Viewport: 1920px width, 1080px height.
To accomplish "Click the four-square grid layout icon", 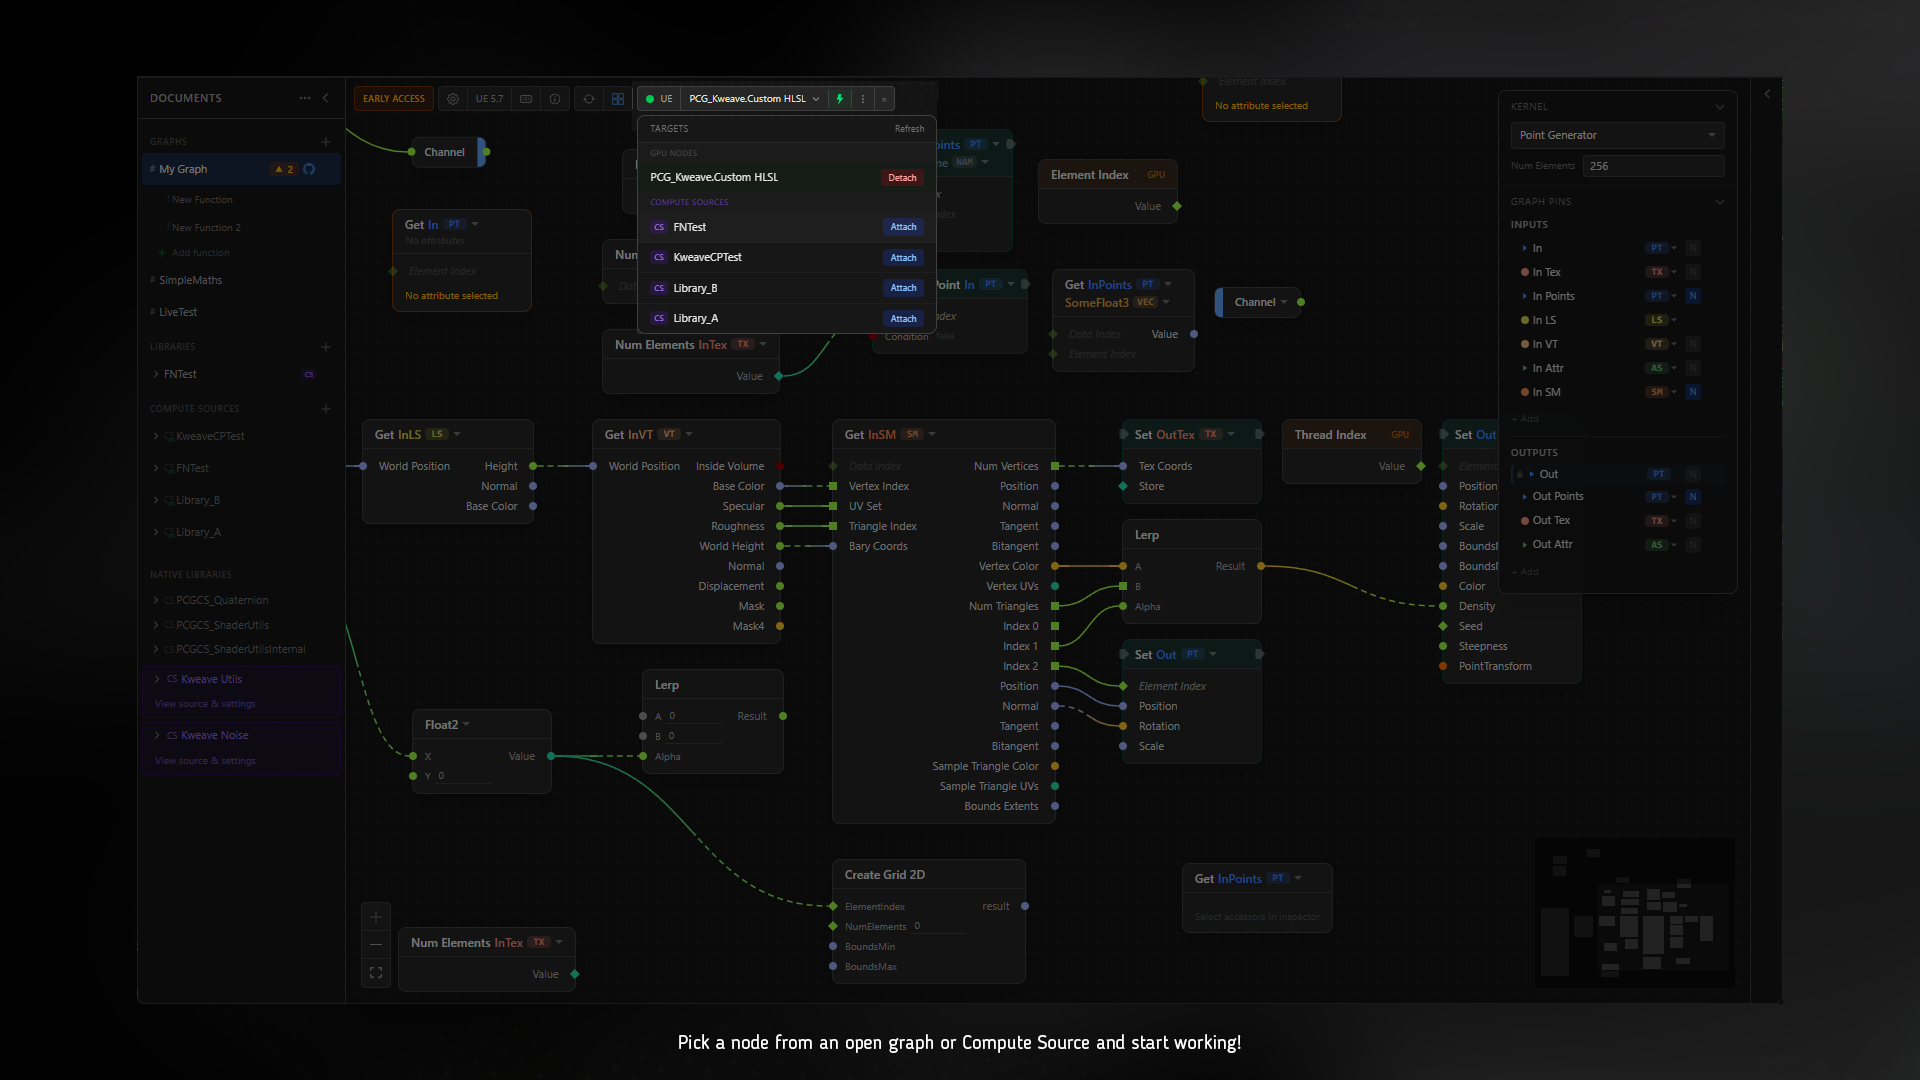I will (x=618, y=99).
